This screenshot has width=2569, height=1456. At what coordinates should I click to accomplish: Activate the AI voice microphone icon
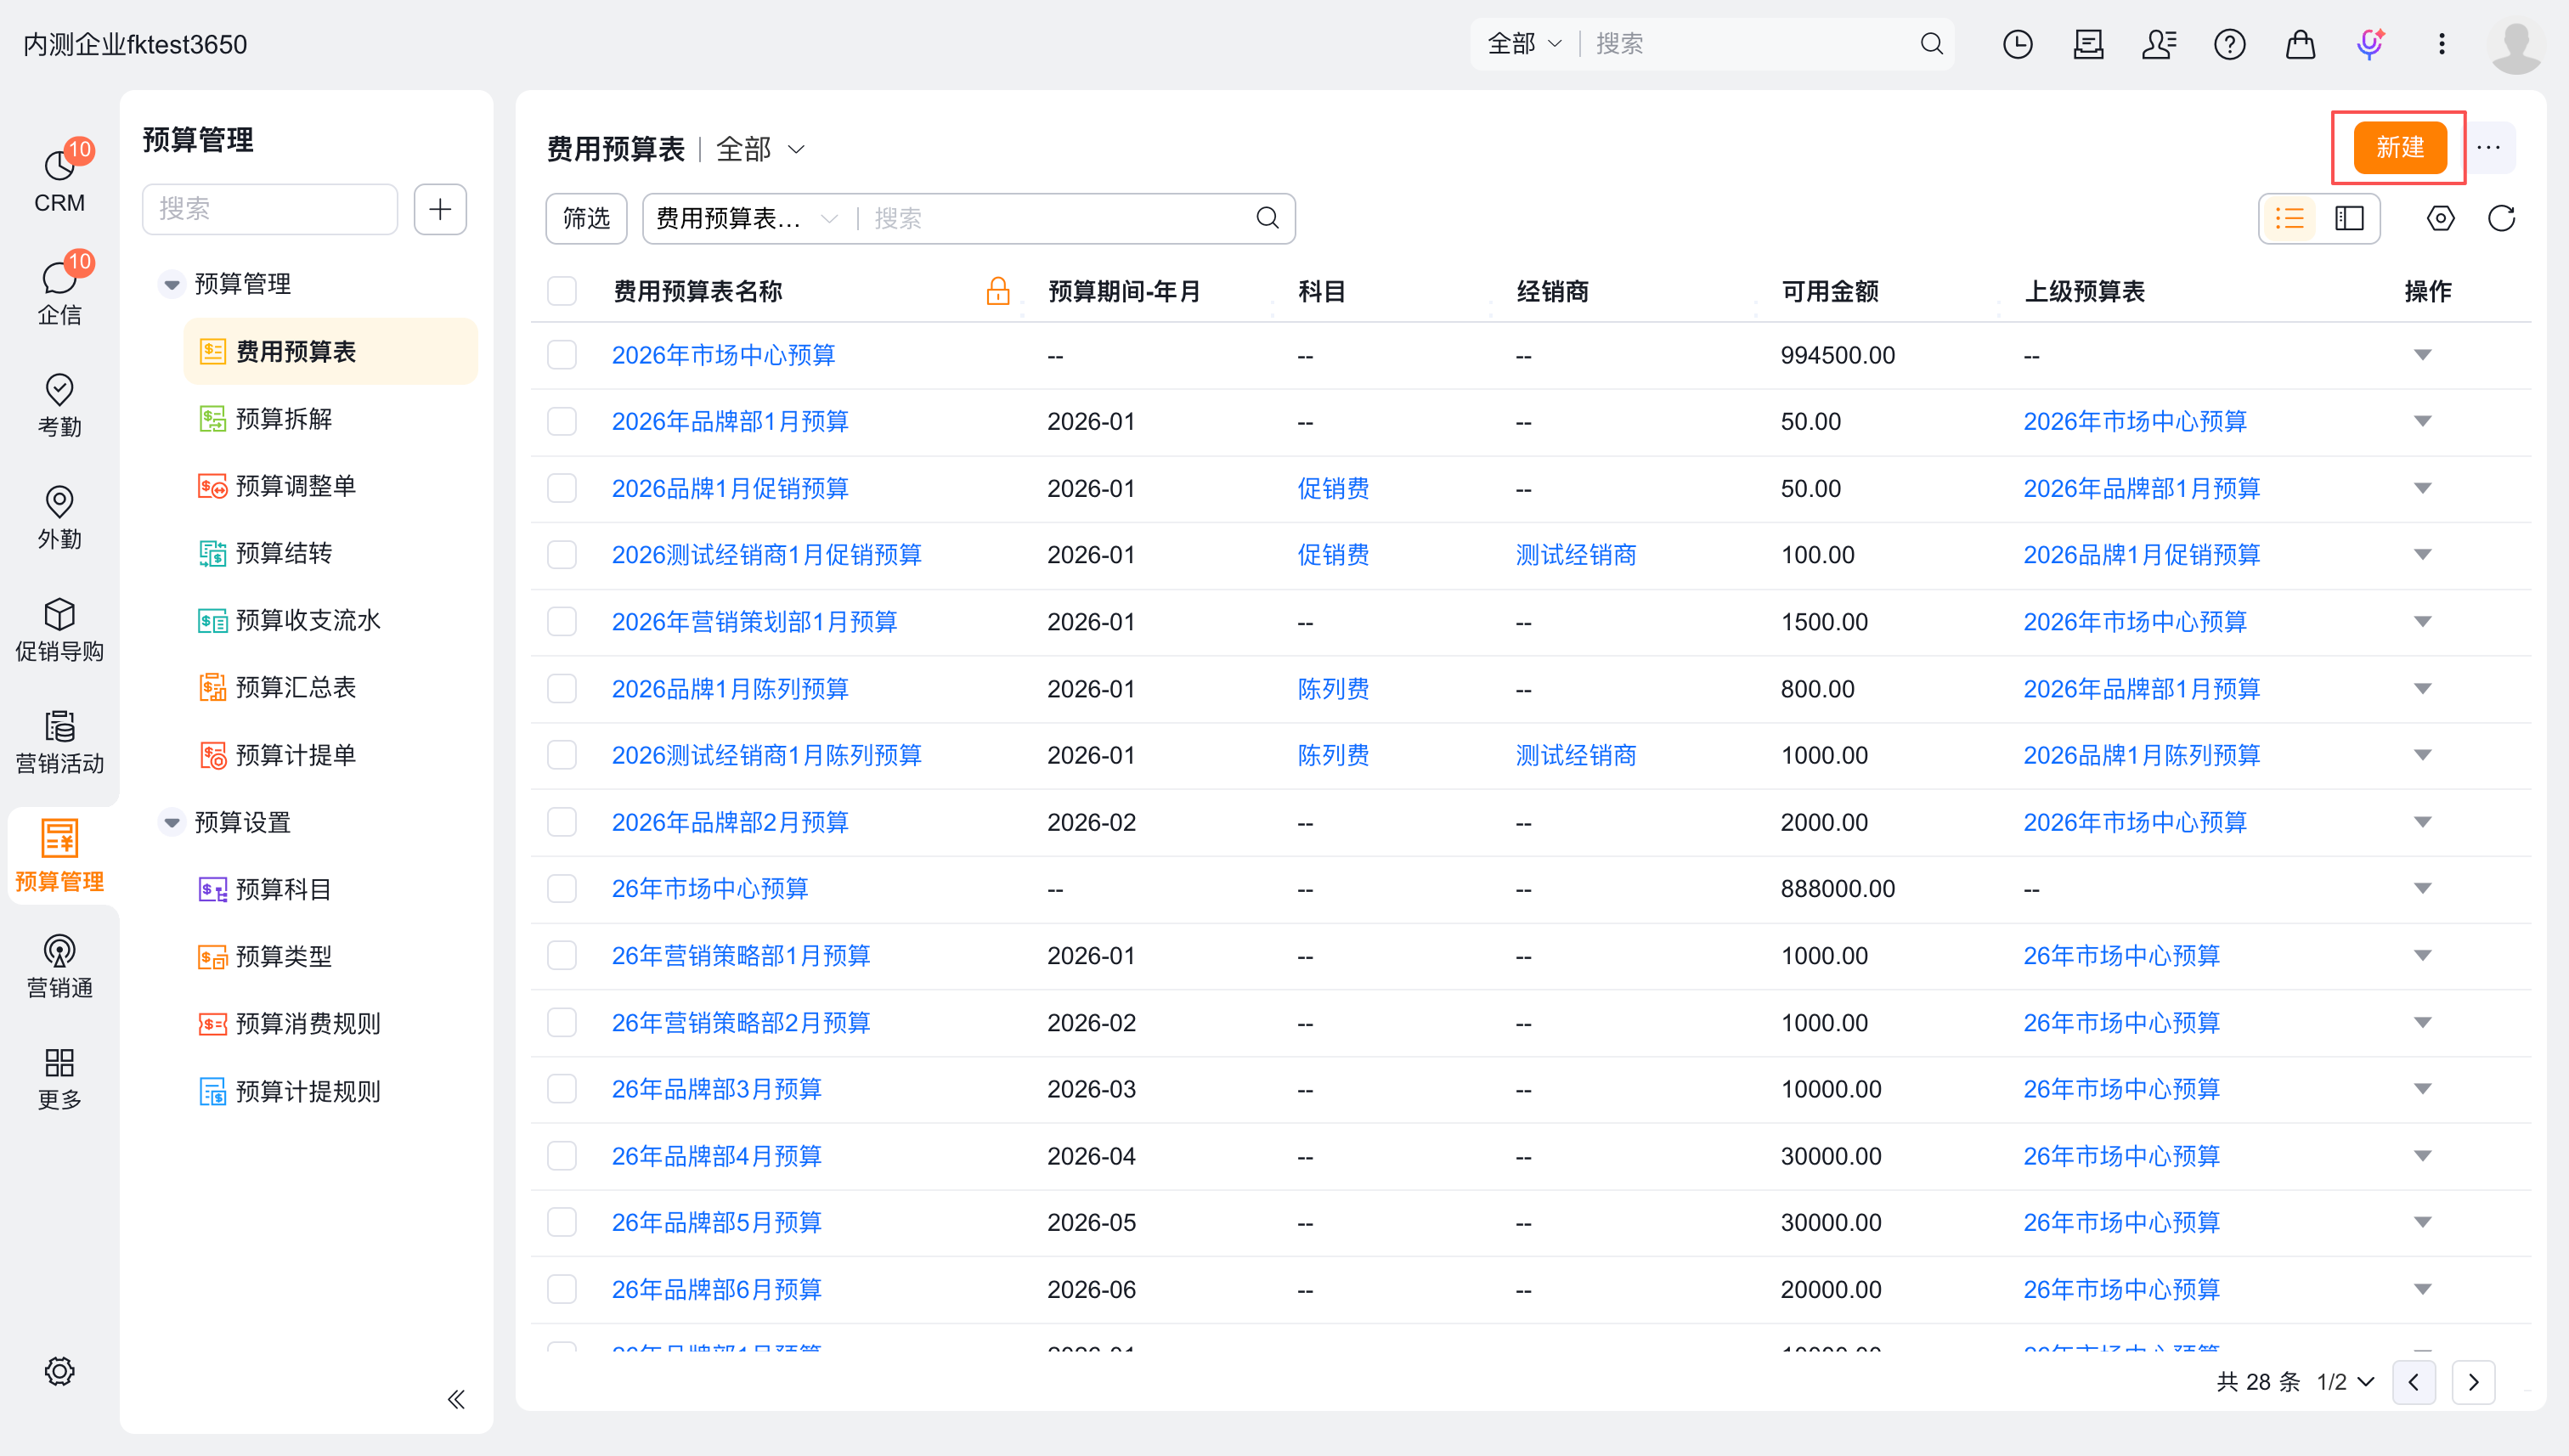pos(2370,44)
